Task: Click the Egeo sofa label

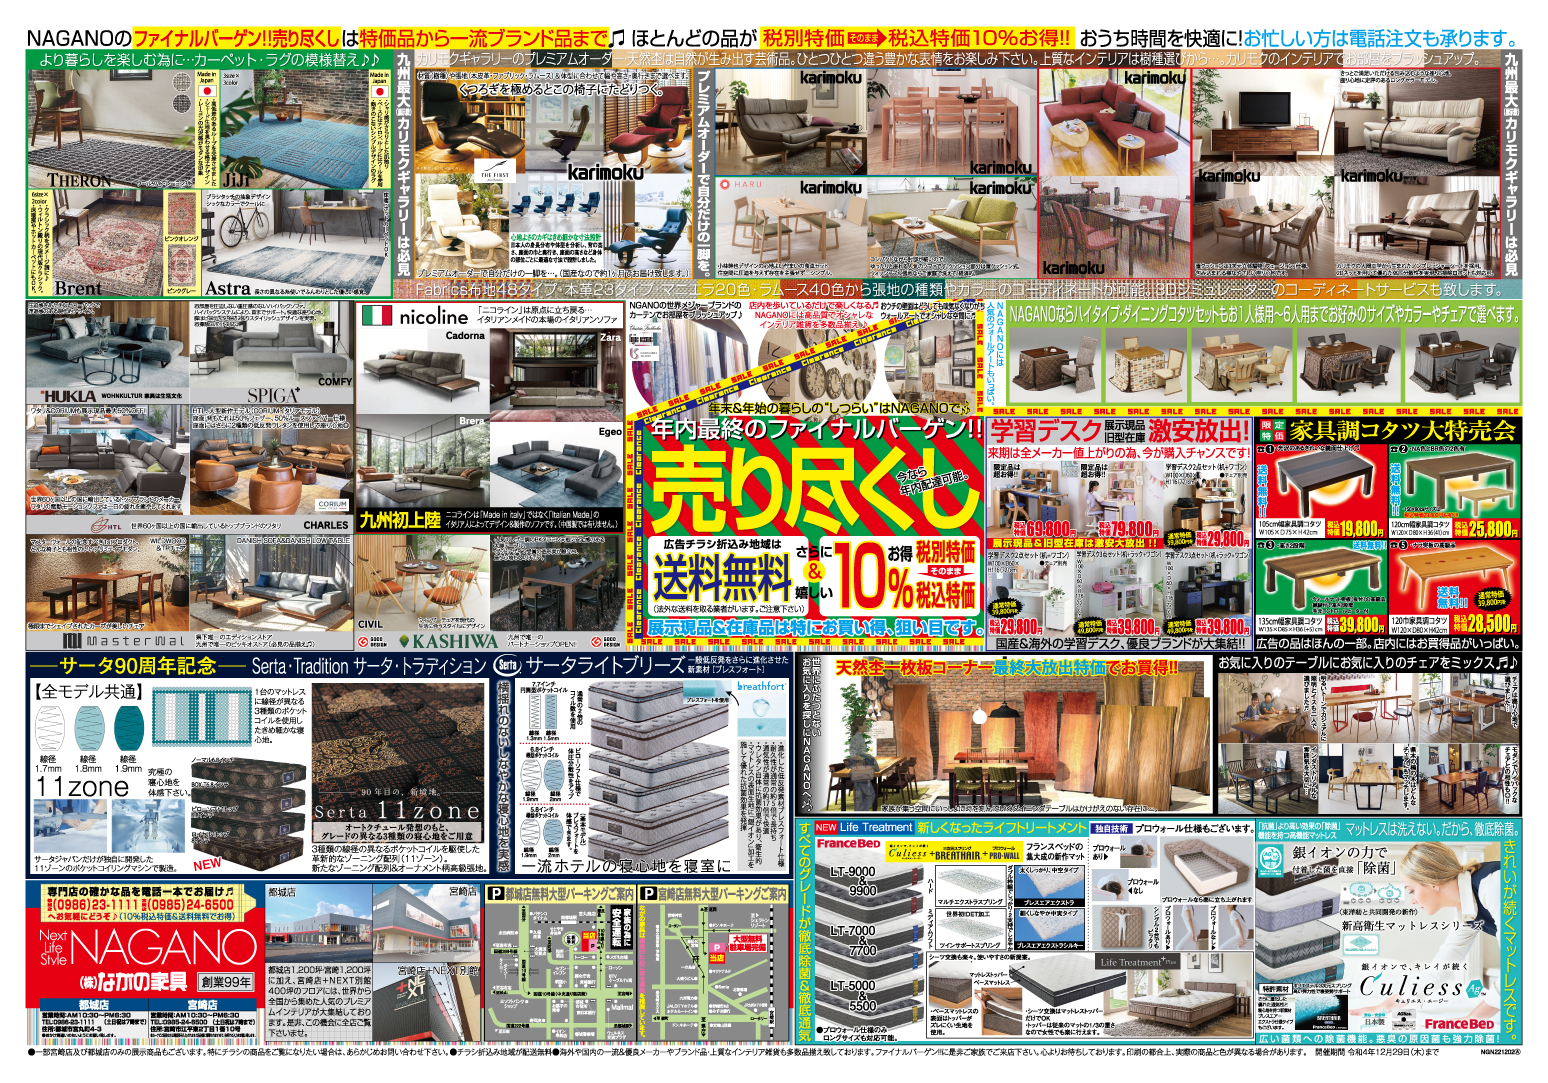Action: (610, 432)
